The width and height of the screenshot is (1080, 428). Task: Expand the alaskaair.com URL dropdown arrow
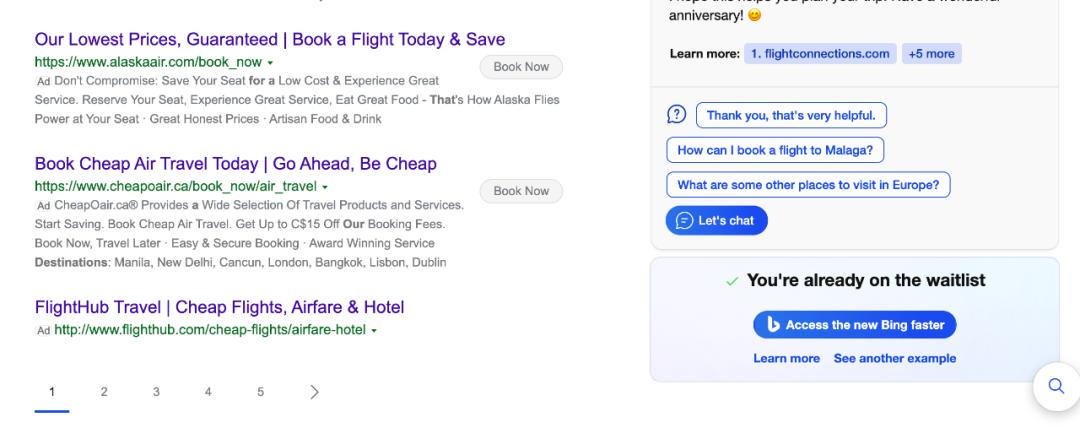[270, 62]
